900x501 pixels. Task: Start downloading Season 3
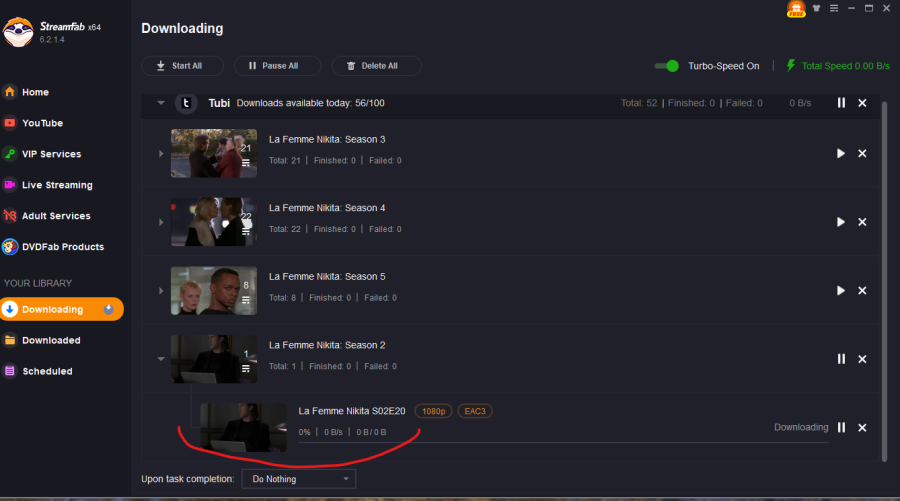841,153
